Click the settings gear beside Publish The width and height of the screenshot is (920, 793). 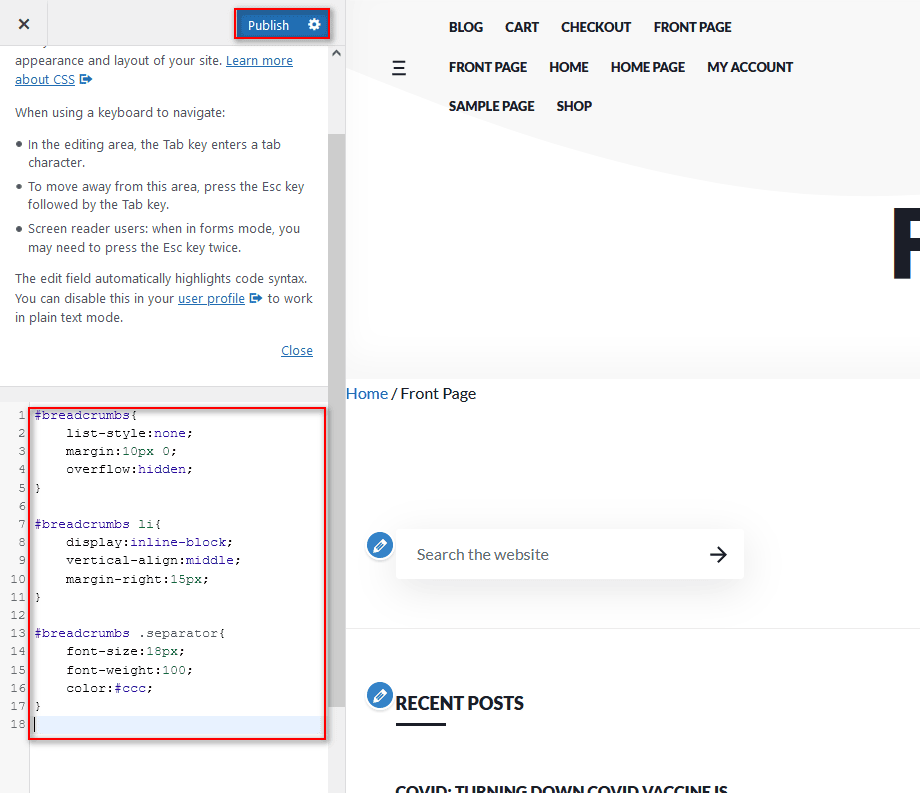click(x=316, y=23)
